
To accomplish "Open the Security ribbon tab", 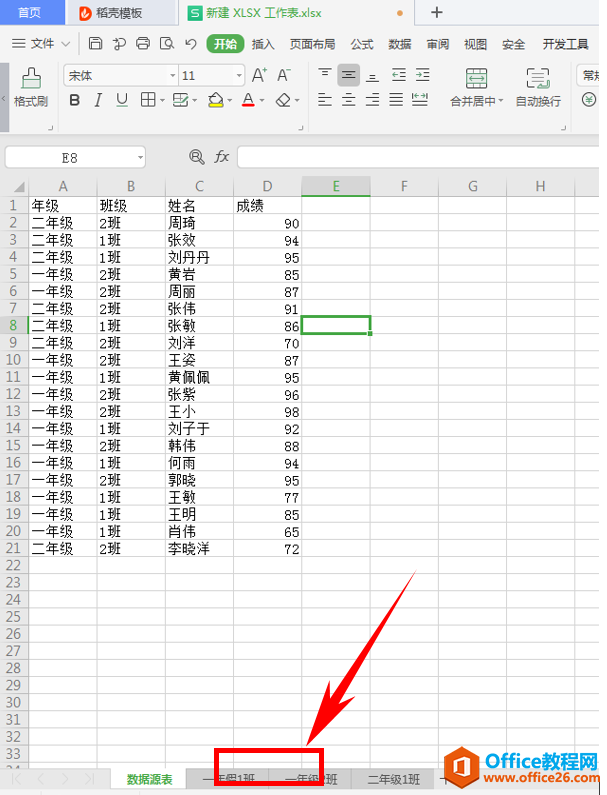I will tap(513, 44).
